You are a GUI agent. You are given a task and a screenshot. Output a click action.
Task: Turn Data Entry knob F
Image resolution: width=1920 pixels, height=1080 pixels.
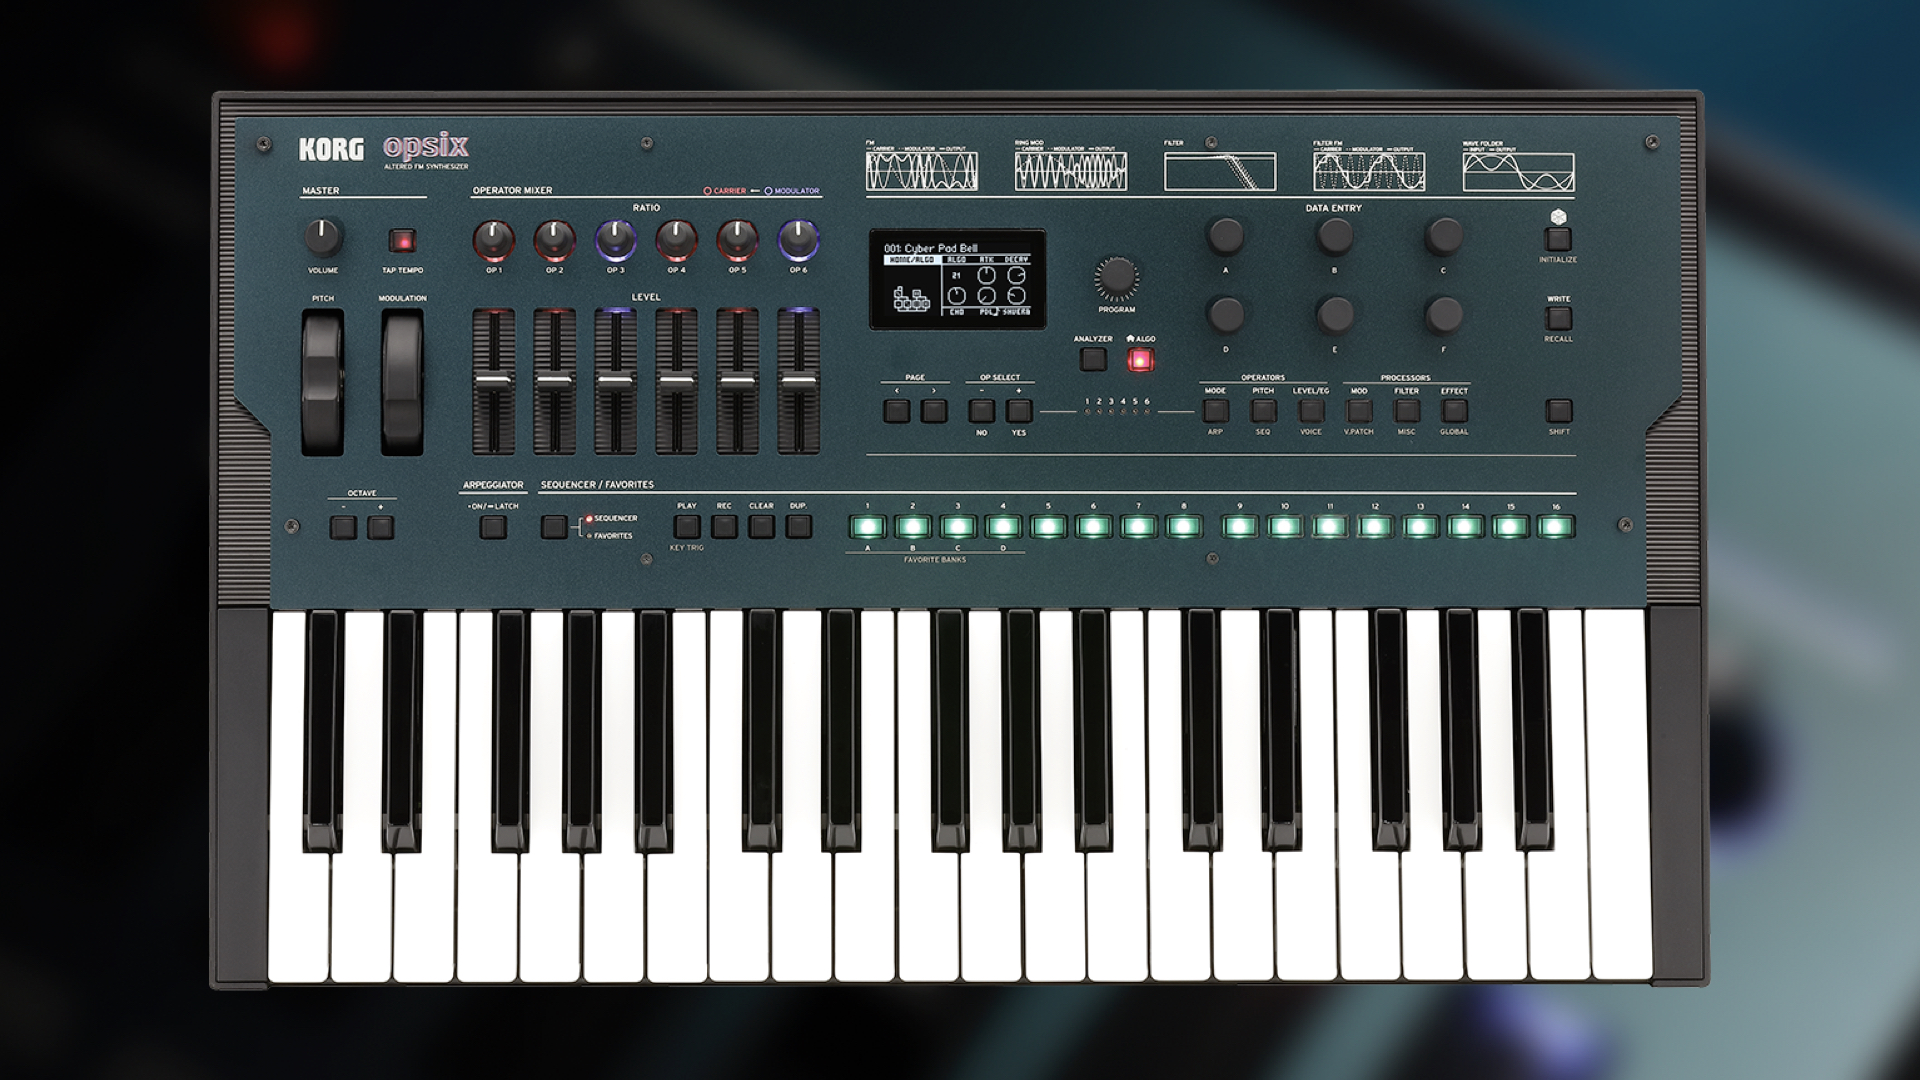1443,315
